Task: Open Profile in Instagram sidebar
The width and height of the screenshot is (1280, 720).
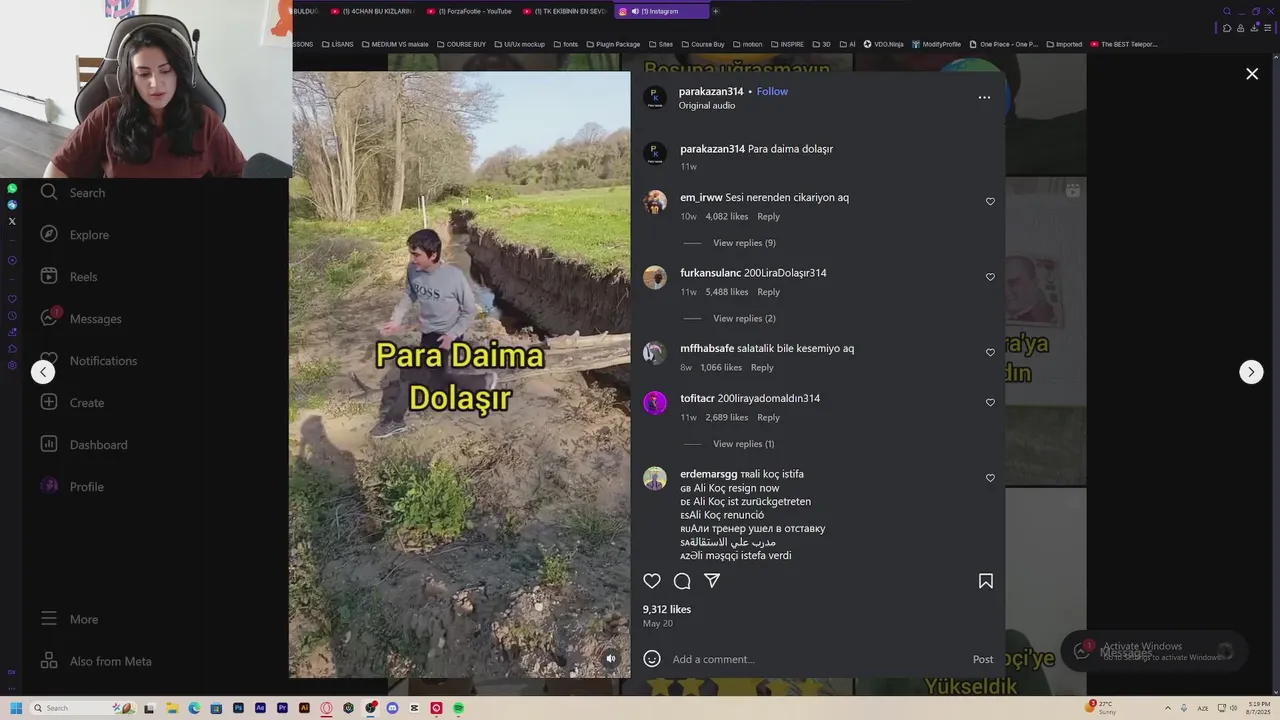Action: pyautogui.click(x=72, y=487)
